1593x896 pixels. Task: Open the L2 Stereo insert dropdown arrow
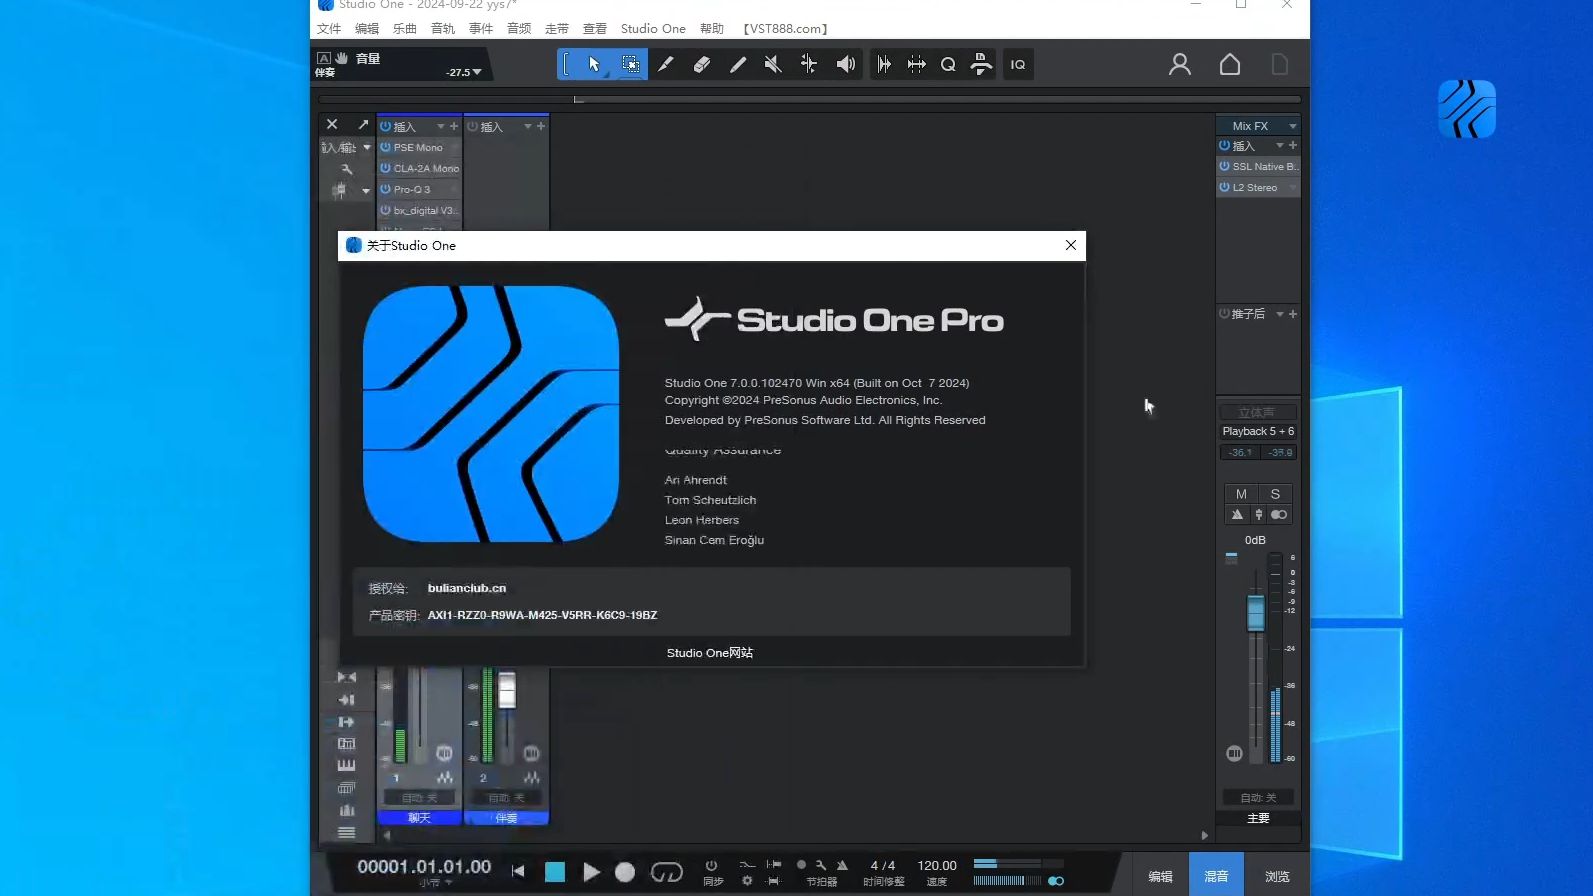1293,187
